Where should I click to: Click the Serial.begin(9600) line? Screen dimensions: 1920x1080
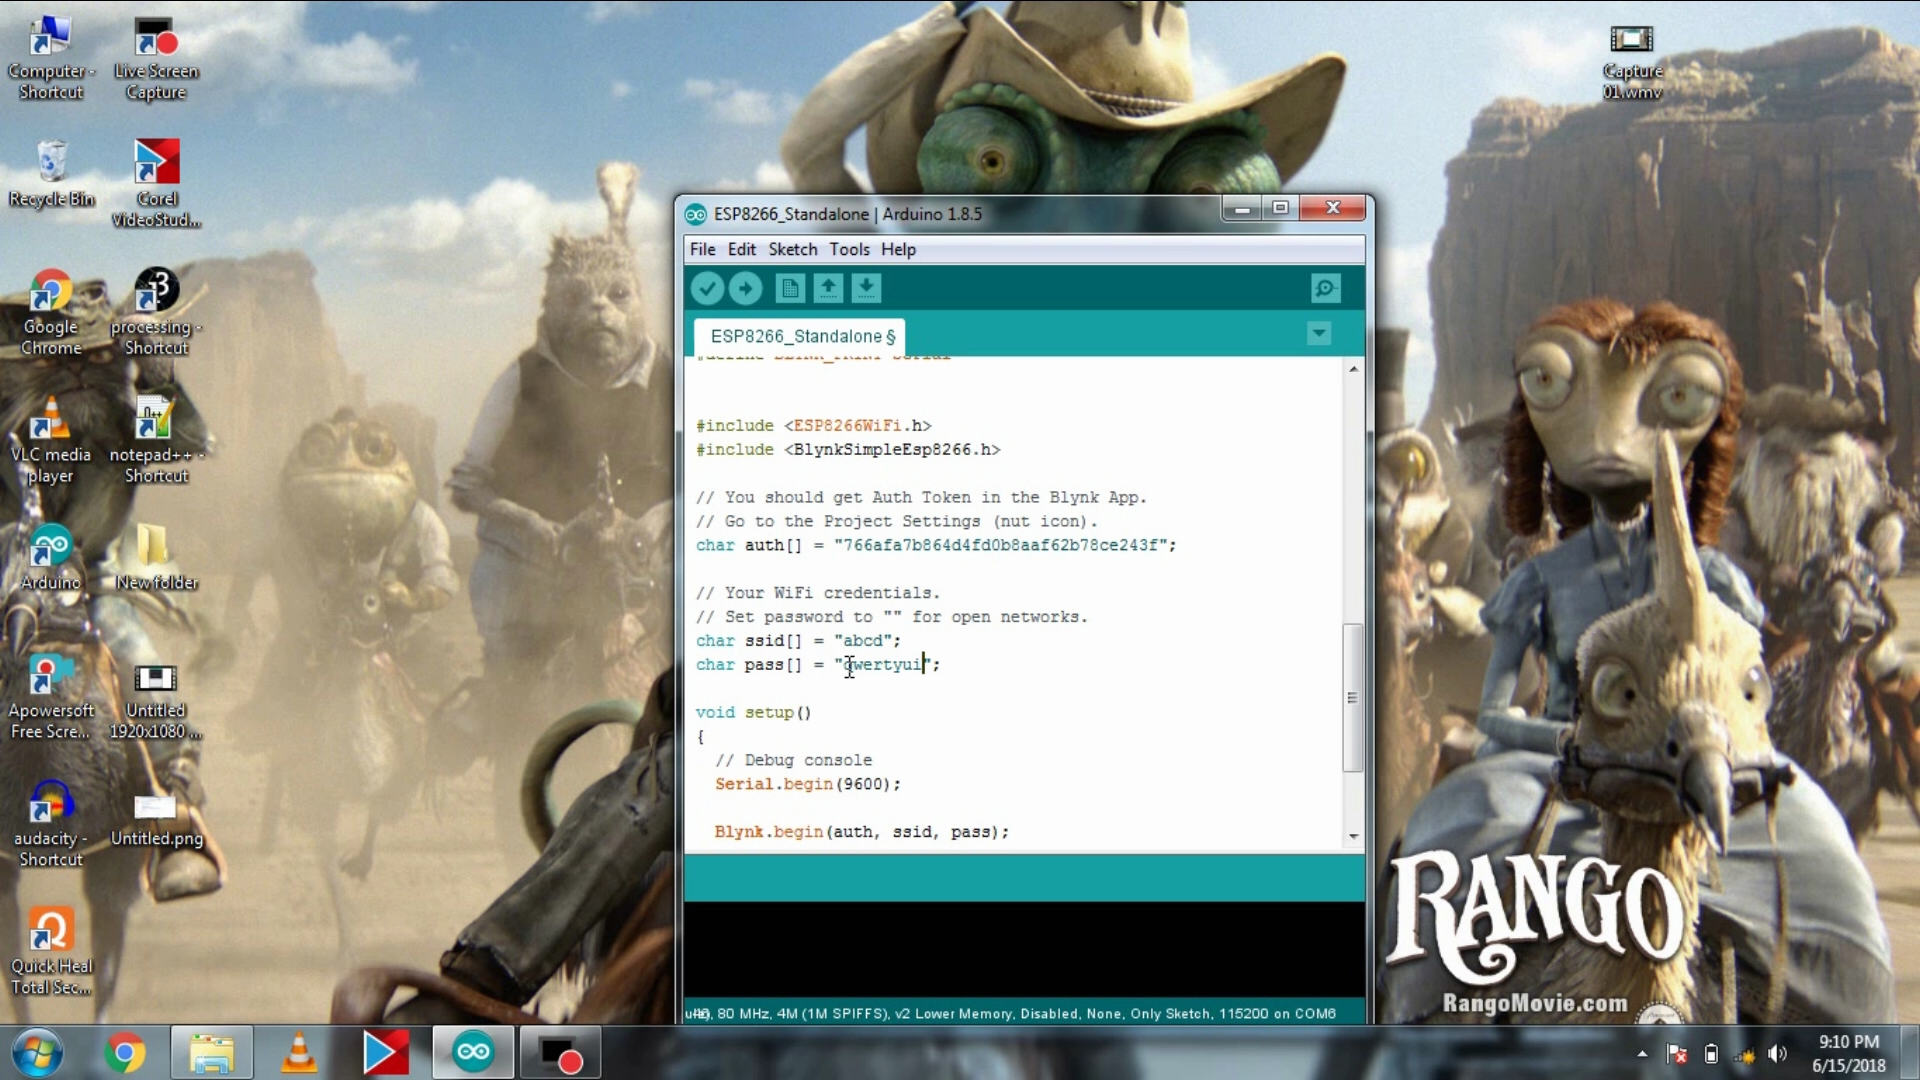pyautogui.click(x=808, y=785)
